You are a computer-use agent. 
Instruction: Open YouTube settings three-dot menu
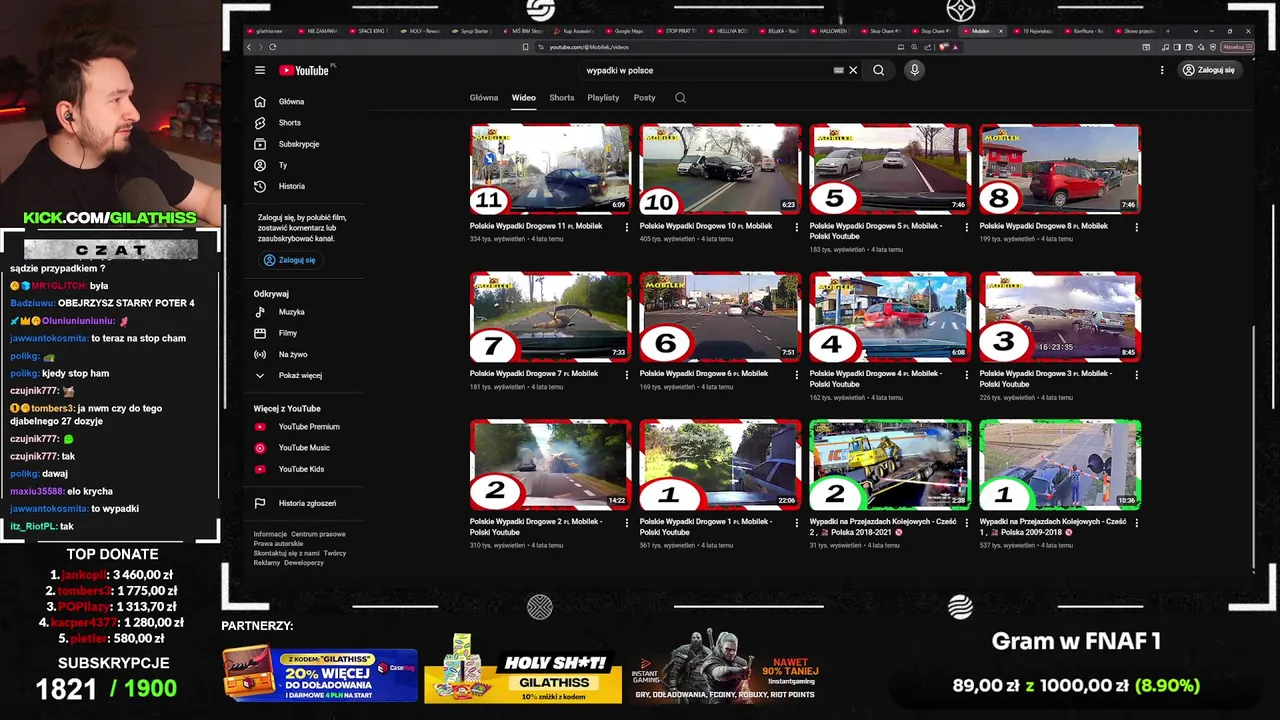1162,70
